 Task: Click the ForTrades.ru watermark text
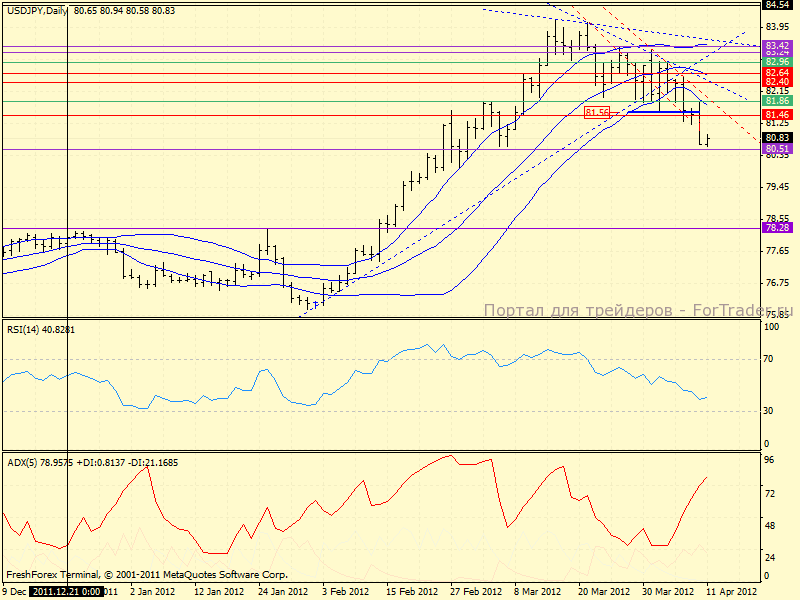coord(640,311)
